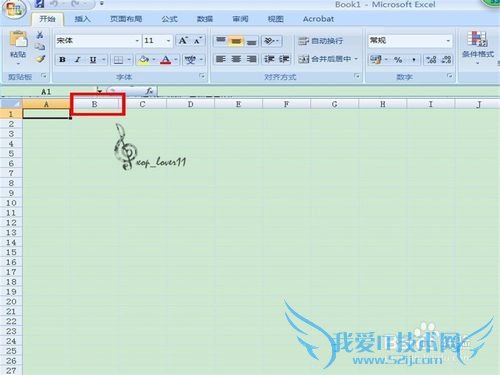This screenshot has width=500, height=375.
Task: Select Middle Align icon
Action: [x=236, y=41]
